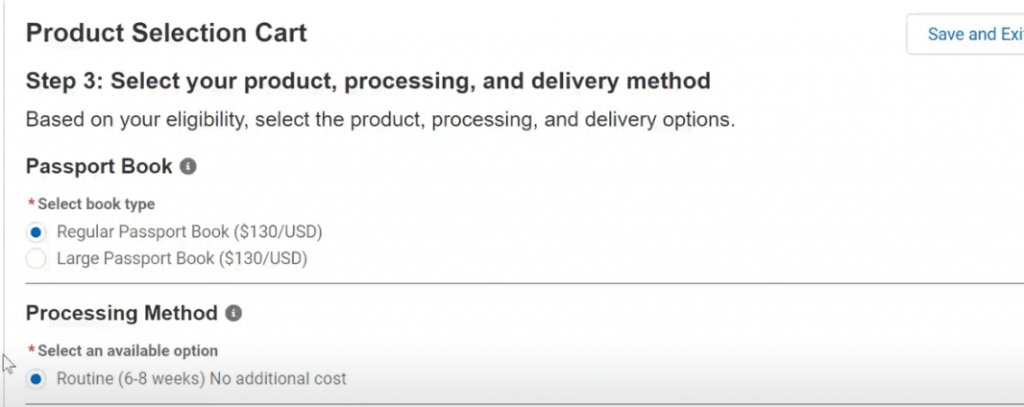Open the Processing Method info tooltip icon

coord(233,313)
